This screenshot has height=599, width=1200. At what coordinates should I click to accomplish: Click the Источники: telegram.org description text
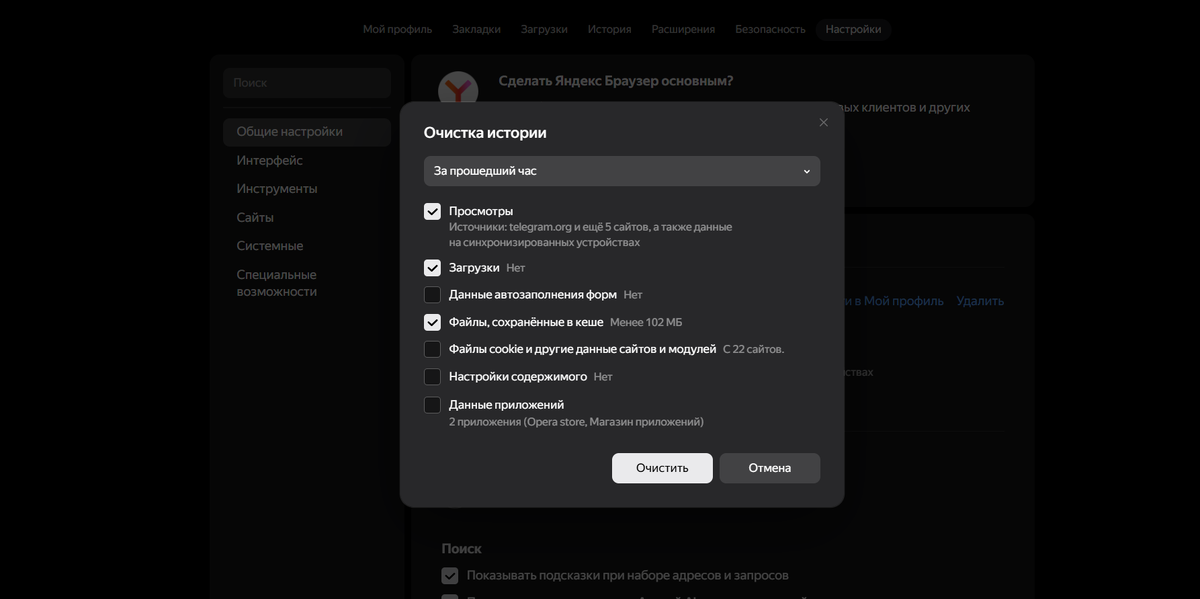tap(590, 235)
